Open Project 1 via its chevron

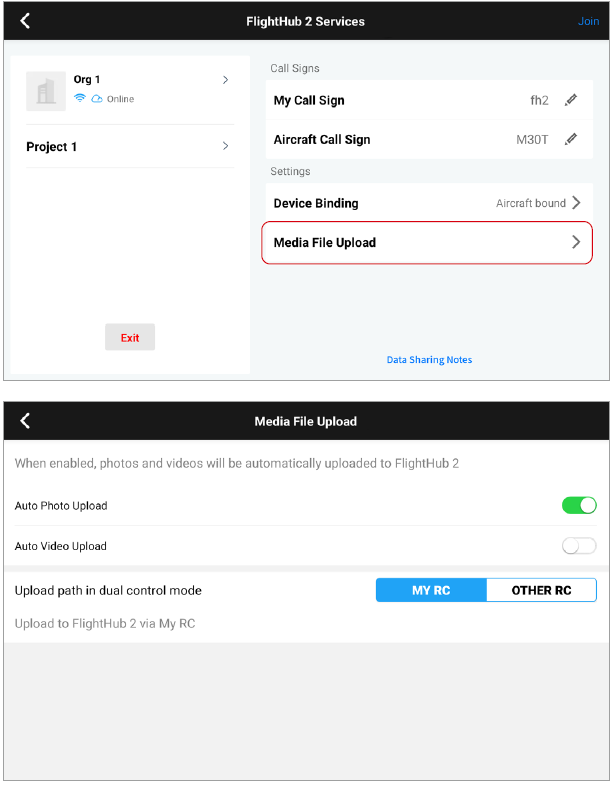[225, 146]
